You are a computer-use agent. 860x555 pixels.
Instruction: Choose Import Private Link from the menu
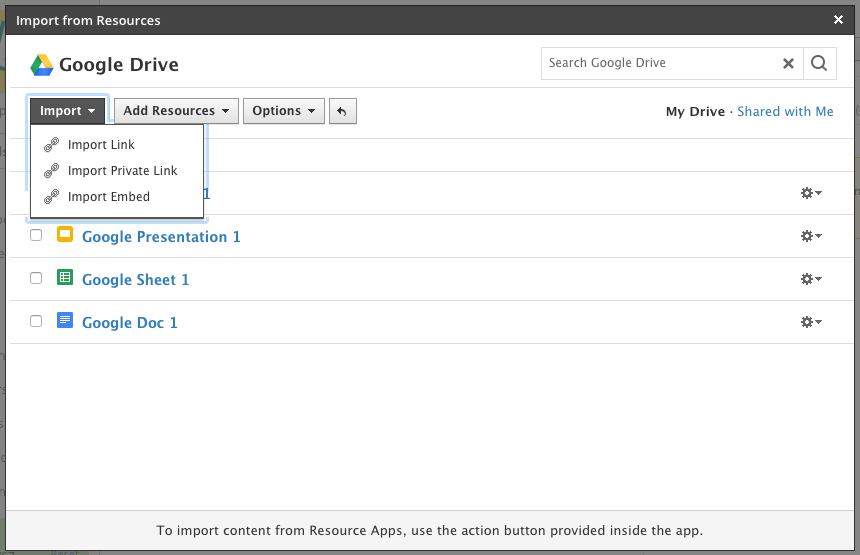pyautogui.click(x=117, y=171)
